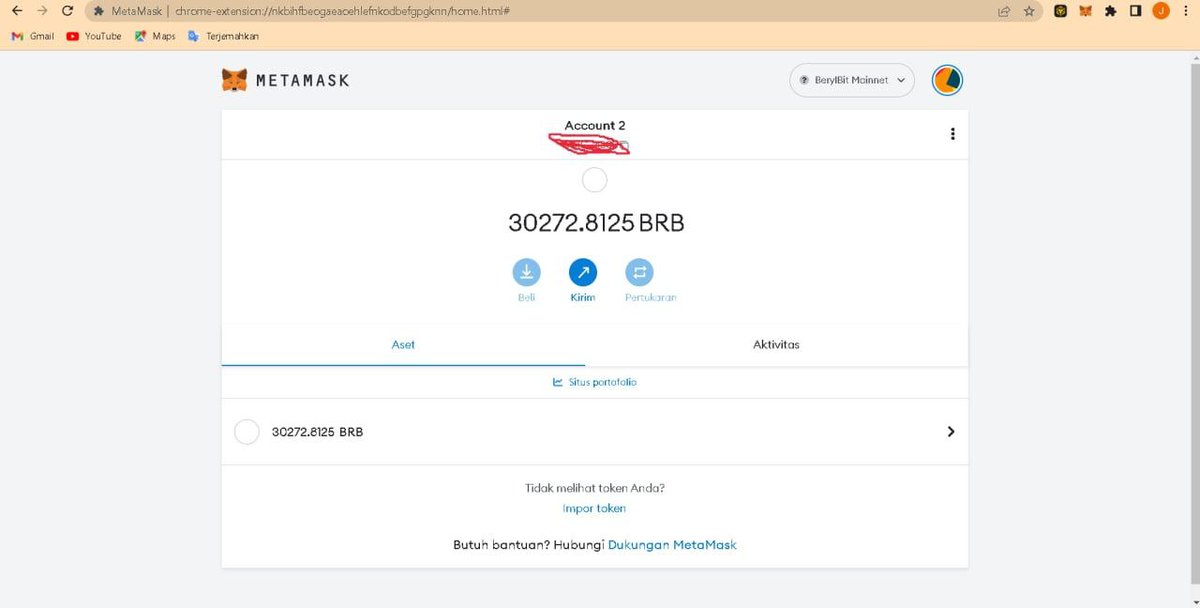The image size is (1200, 608).
Task: Open the Situs portofolio link
Action: (595, 382)
